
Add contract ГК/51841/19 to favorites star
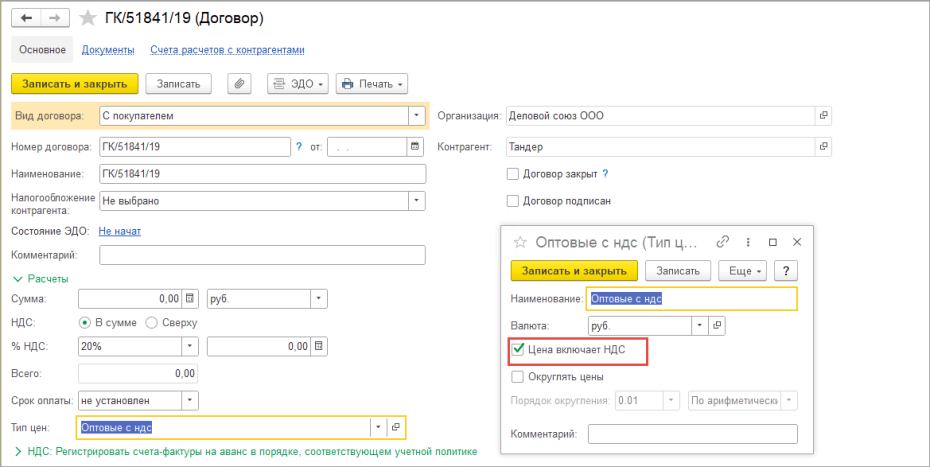coord(88,18)
